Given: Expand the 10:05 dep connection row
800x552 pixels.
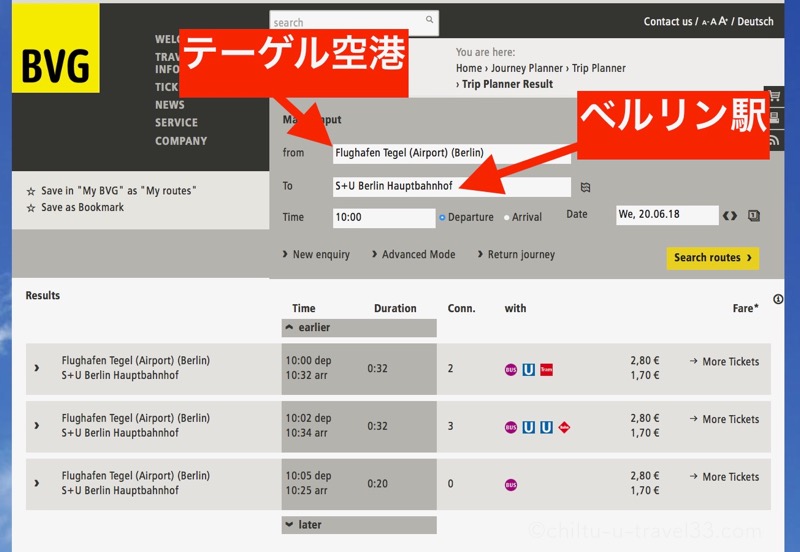Looking at the screenshot, I should point(37,483).
